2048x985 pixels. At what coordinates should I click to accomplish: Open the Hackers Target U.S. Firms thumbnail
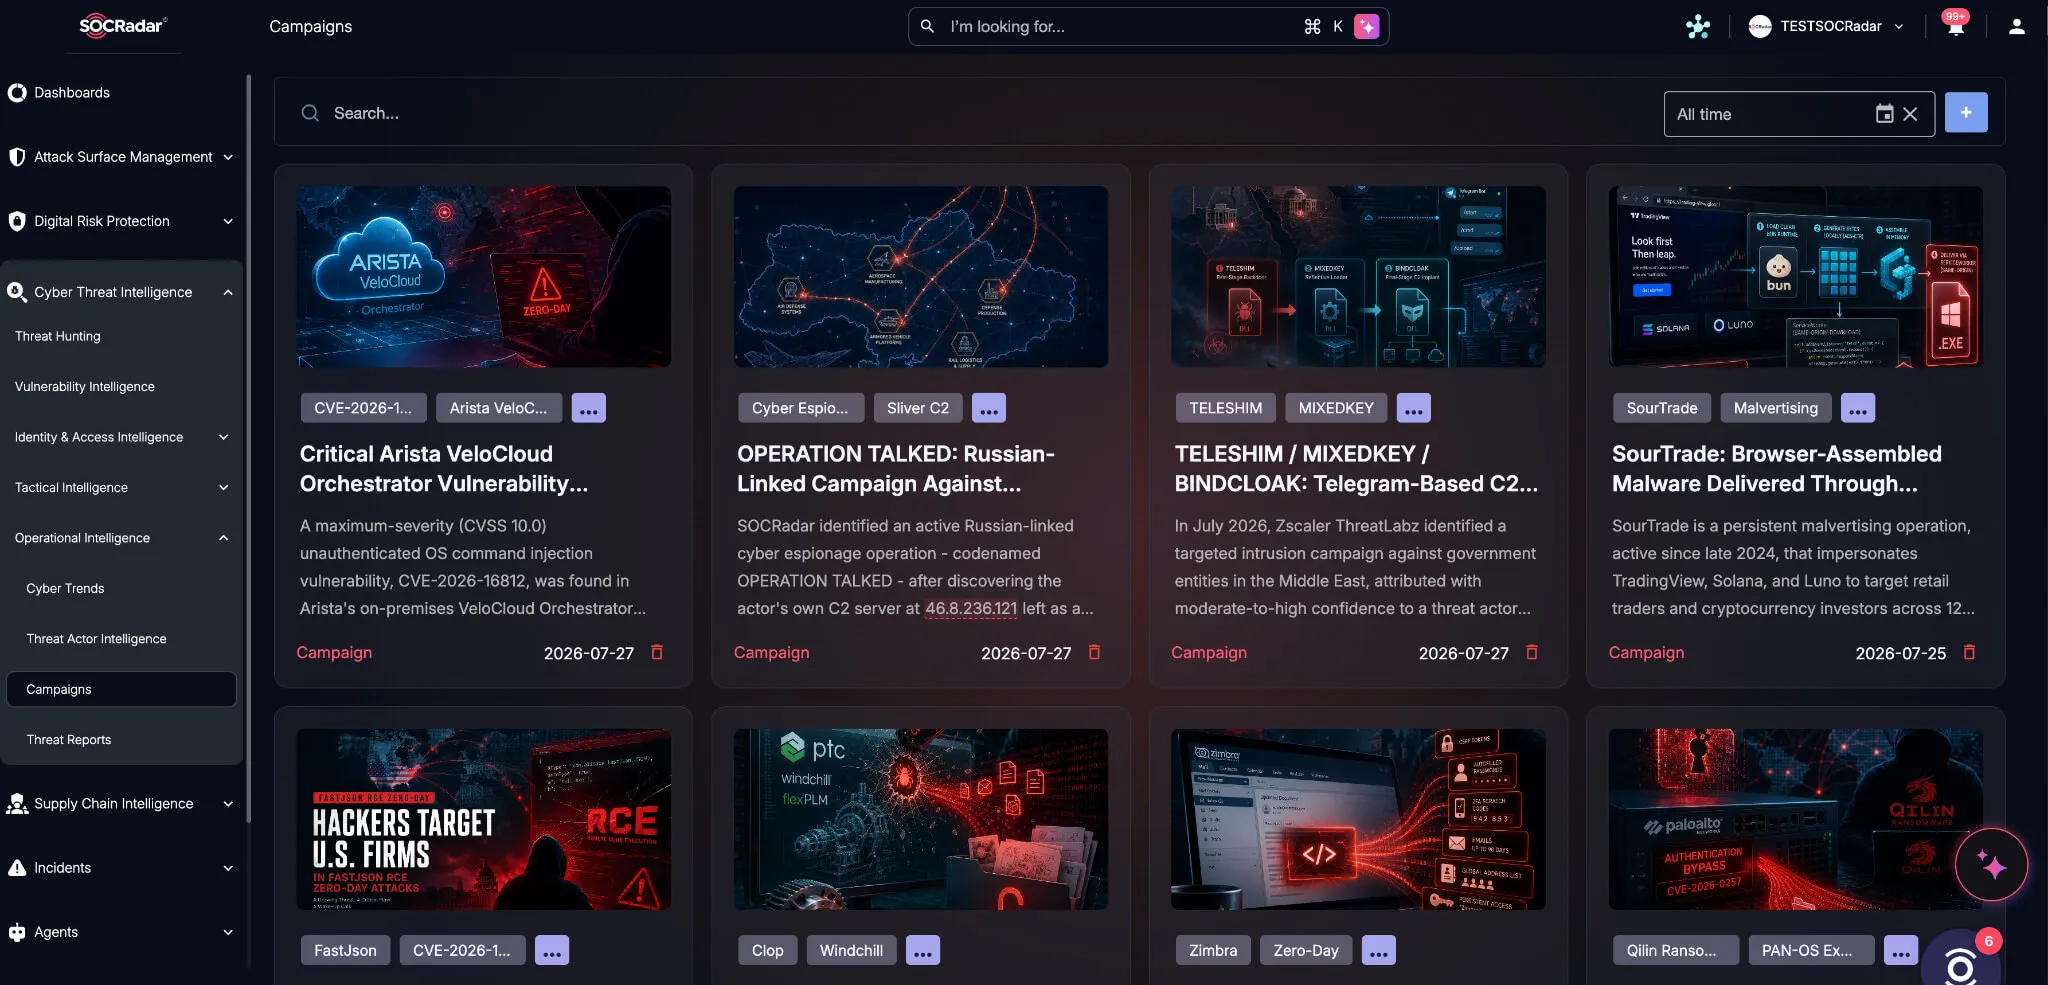click(x=484, y=819)
